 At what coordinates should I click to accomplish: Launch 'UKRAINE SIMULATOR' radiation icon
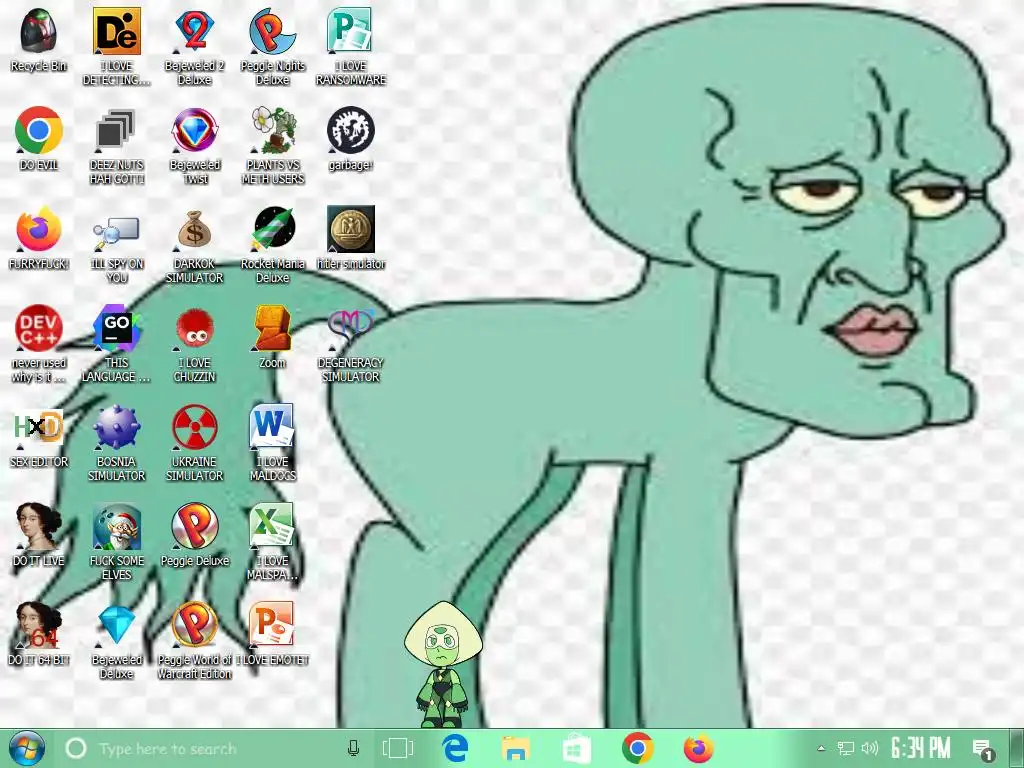[x=195, y=427]
